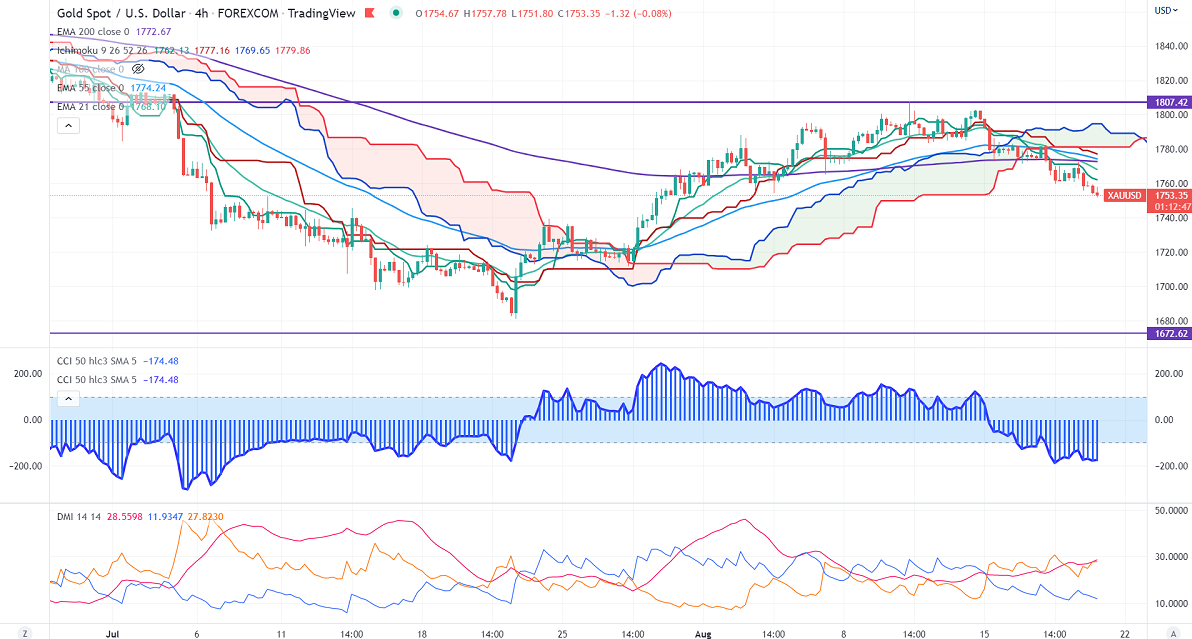This screenshot has height=639, width=1192.
Task: Select the EMA 55 close 0 legend
Action: (x=90, y=88)
